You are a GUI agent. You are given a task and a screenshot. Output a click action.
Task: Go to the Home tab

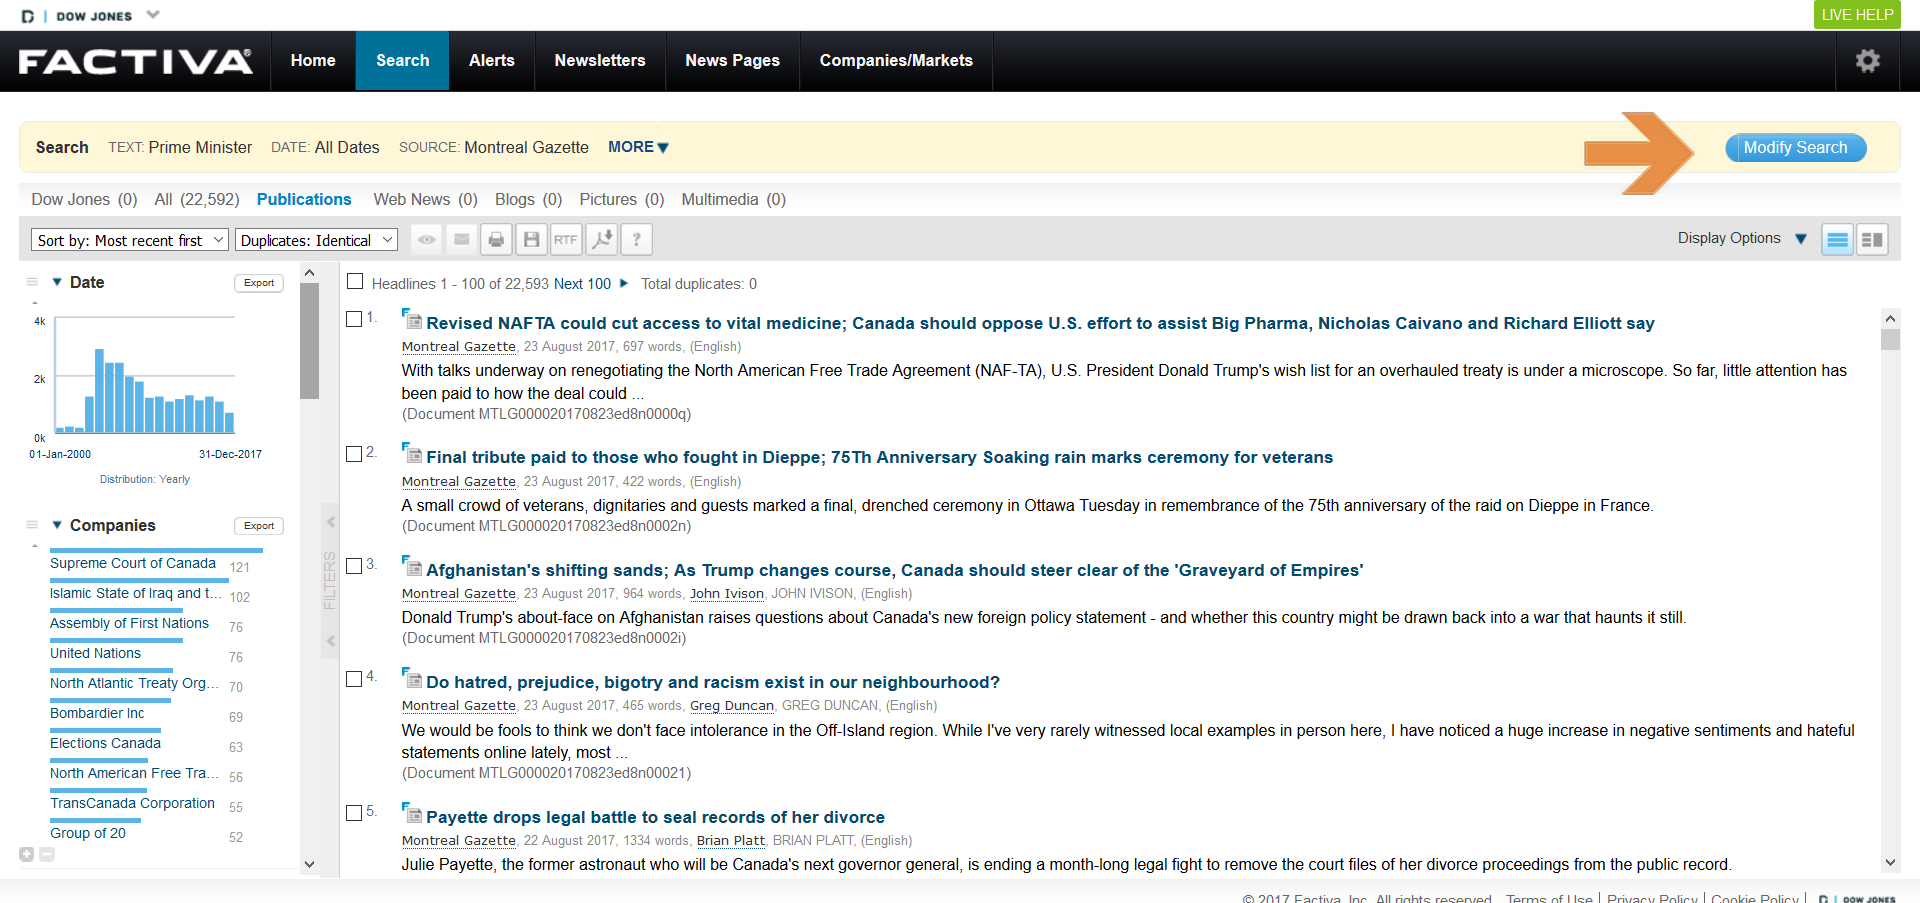[x=313, y=61]
